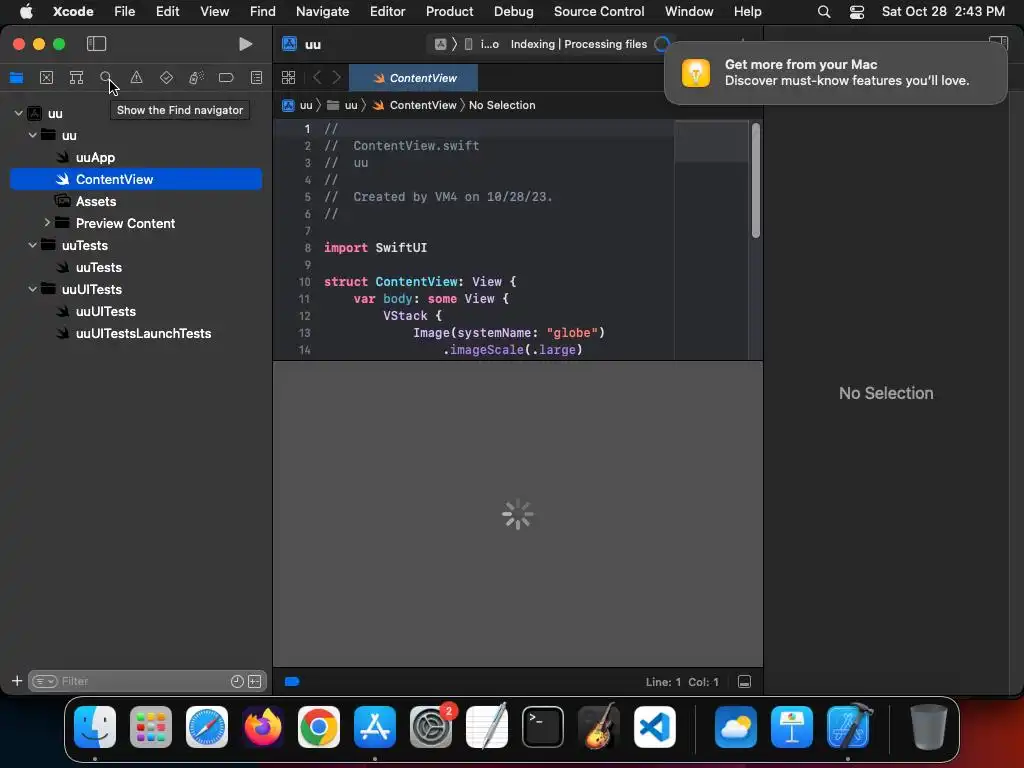Open Control Center in menu bar
Viewport: 1024px width, 768px height.
857,11
